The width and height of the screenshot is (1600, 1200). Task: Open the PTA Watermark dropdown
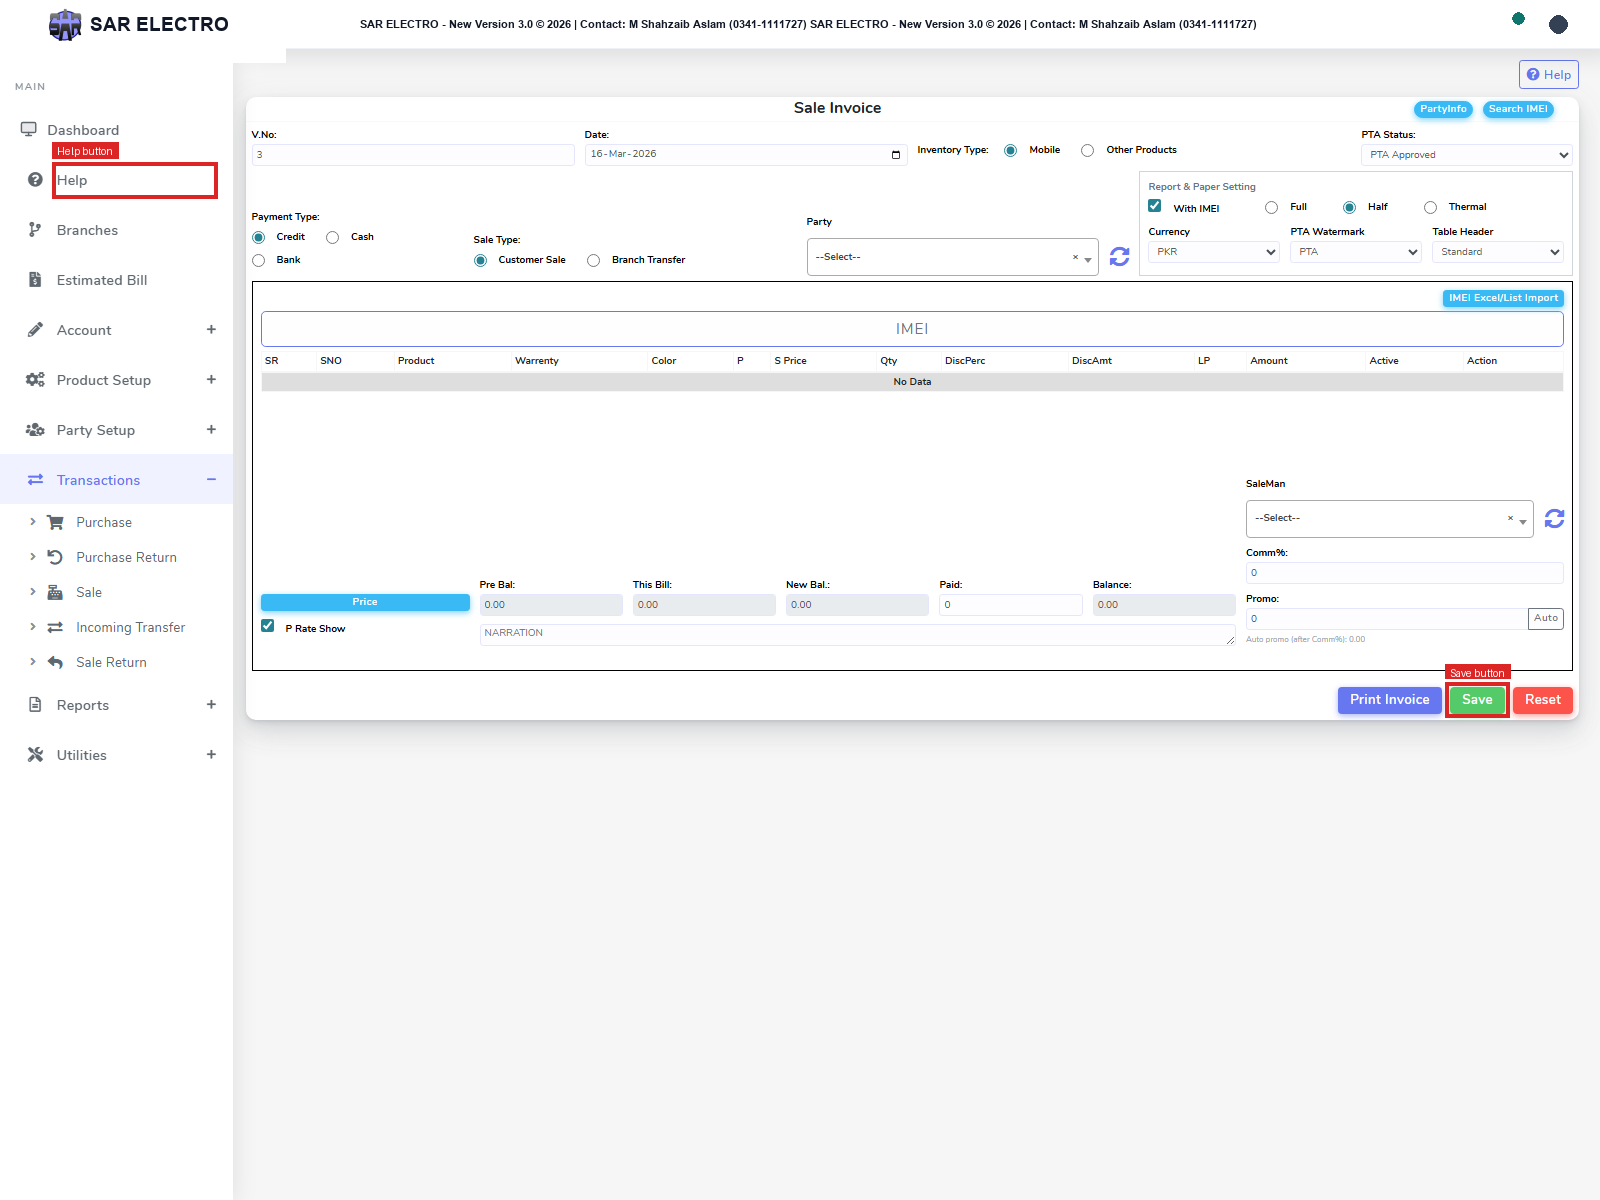(1355, 252)
